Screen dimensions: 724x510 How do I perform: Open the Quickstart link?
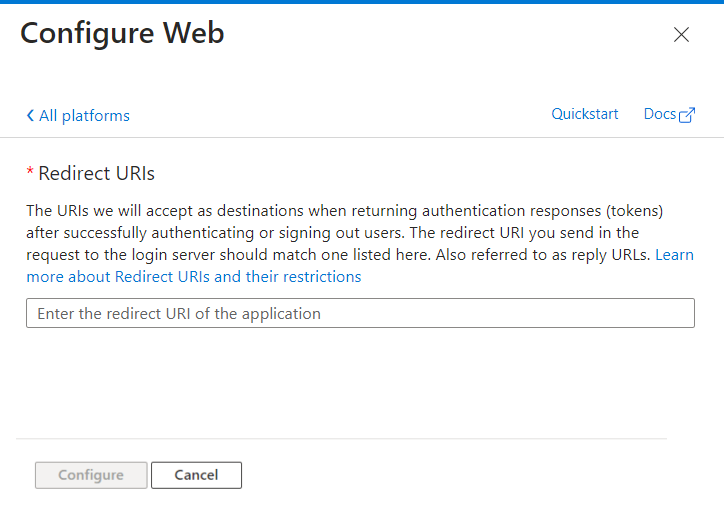click(x=585, y=114)
